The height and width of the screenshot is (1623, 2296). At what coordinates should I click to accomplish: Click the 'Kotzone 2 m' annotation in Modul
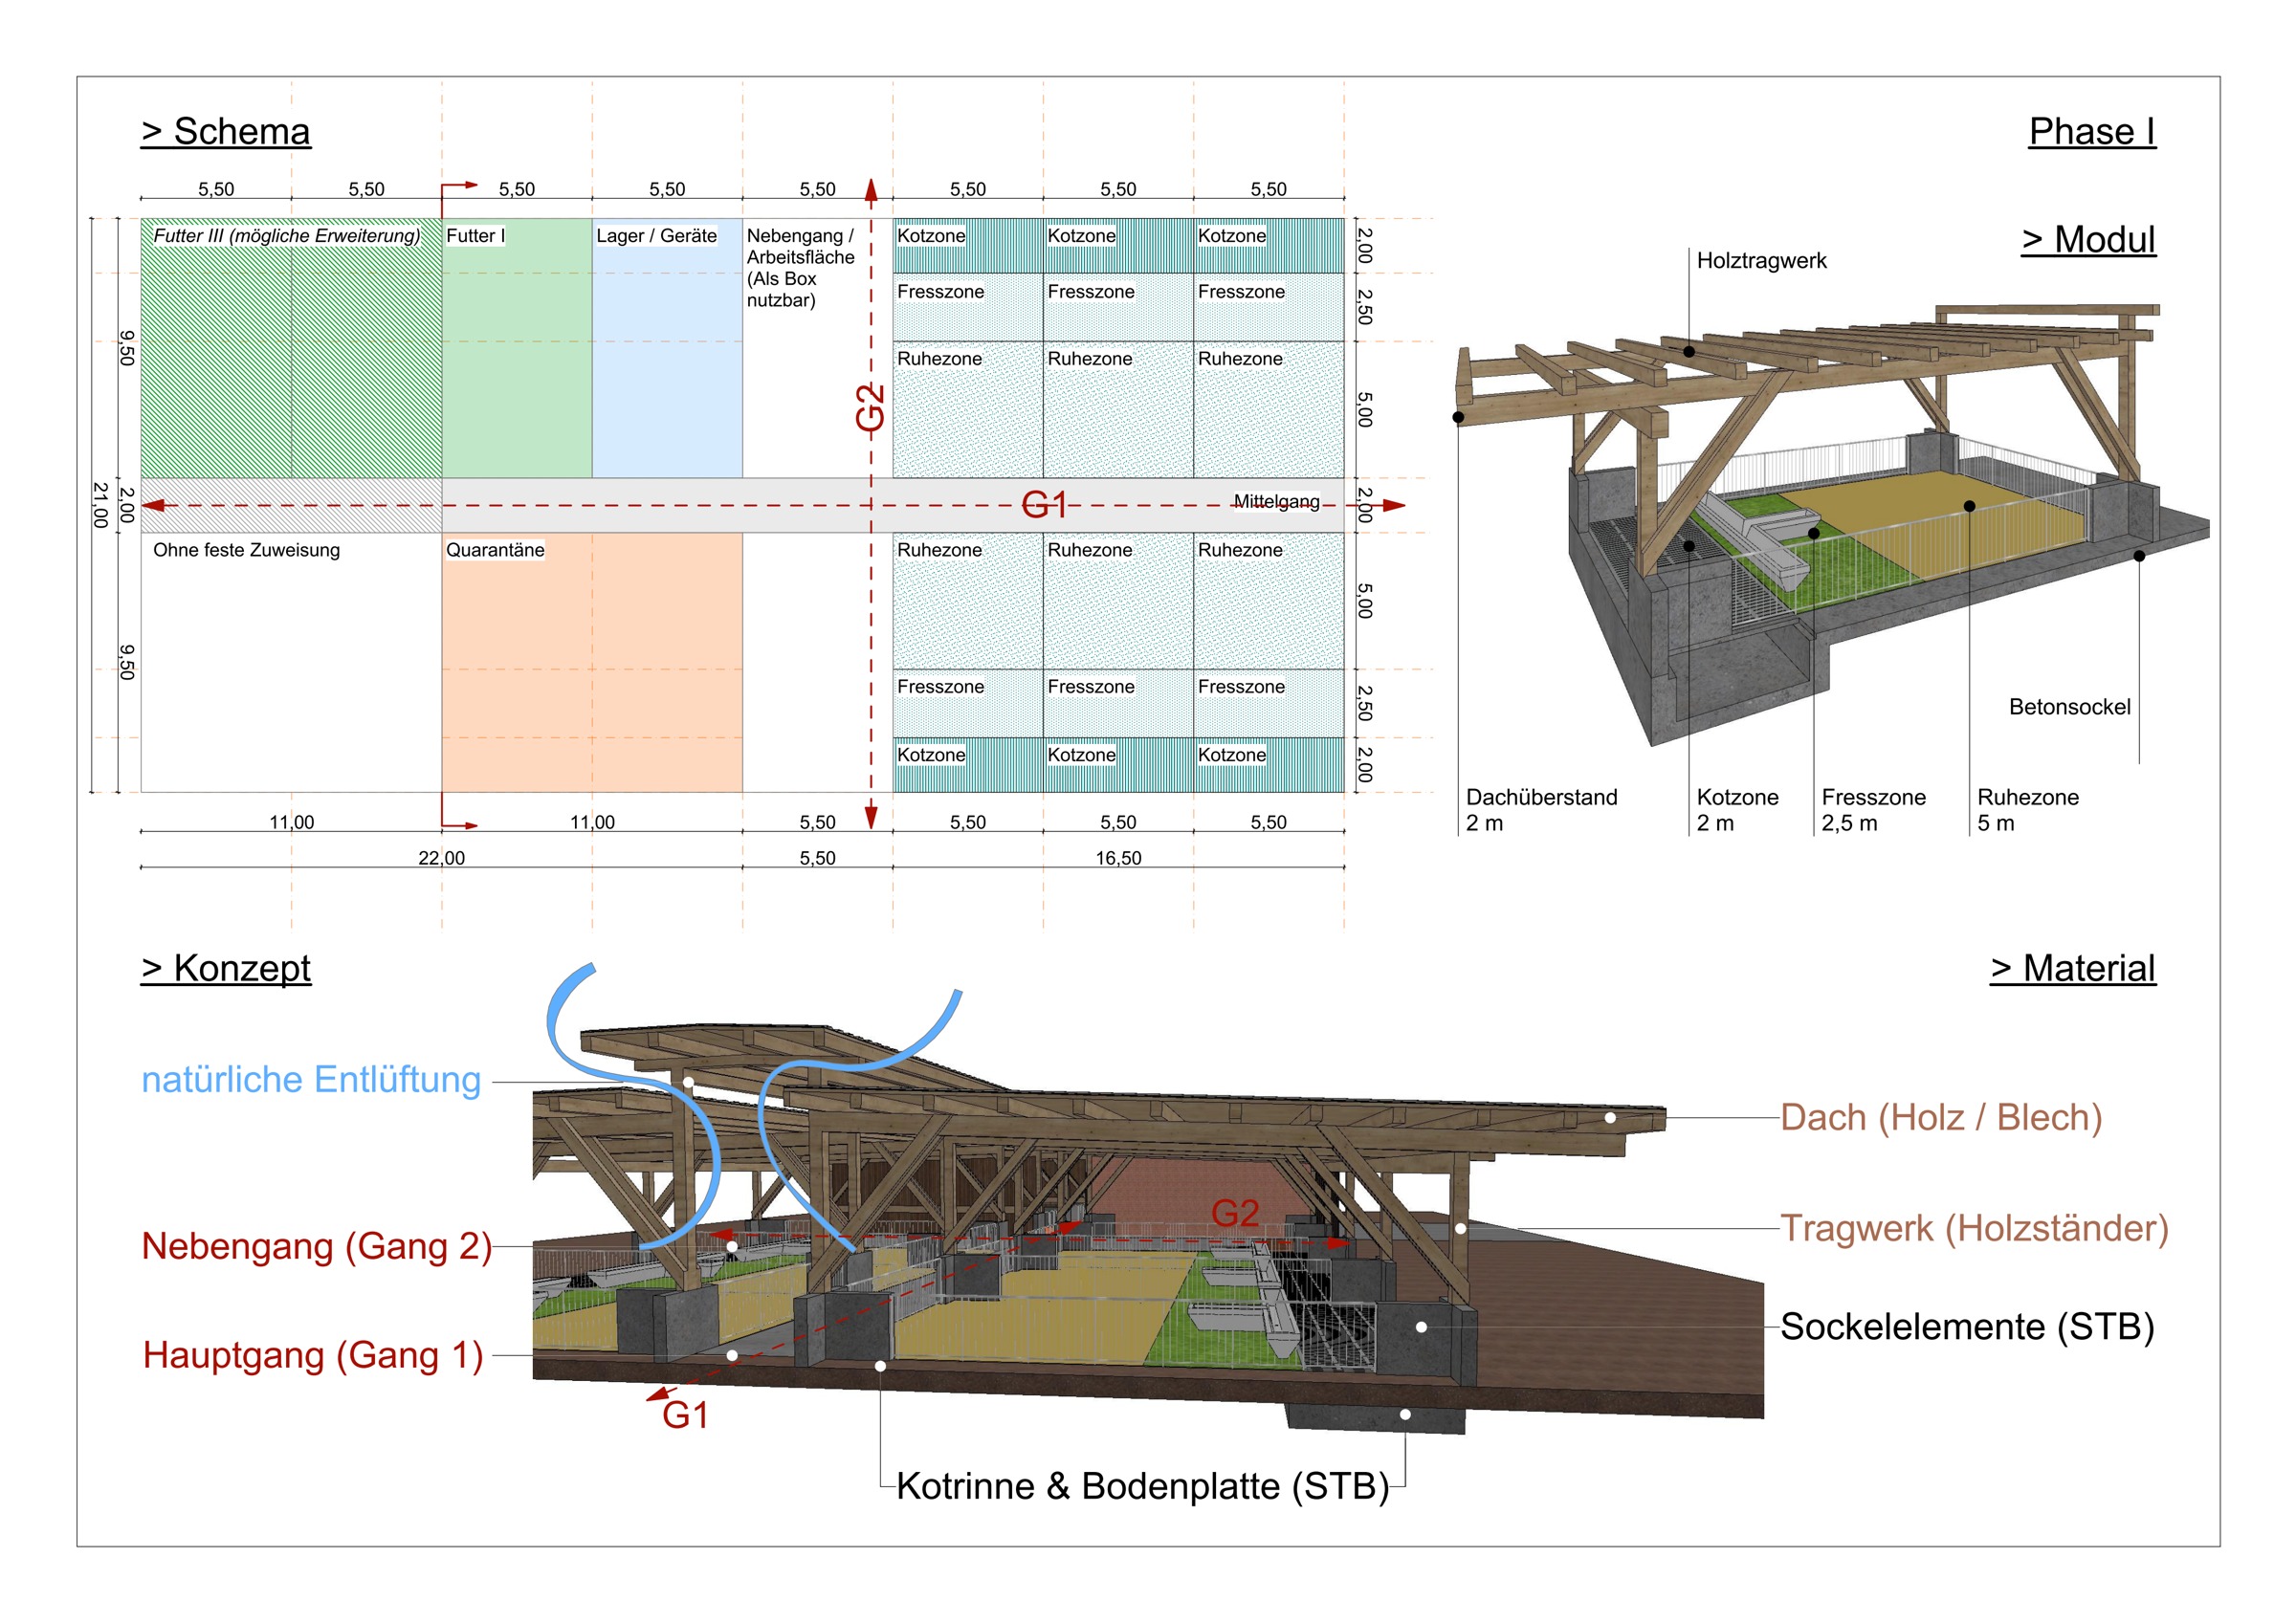[1737, 810]
